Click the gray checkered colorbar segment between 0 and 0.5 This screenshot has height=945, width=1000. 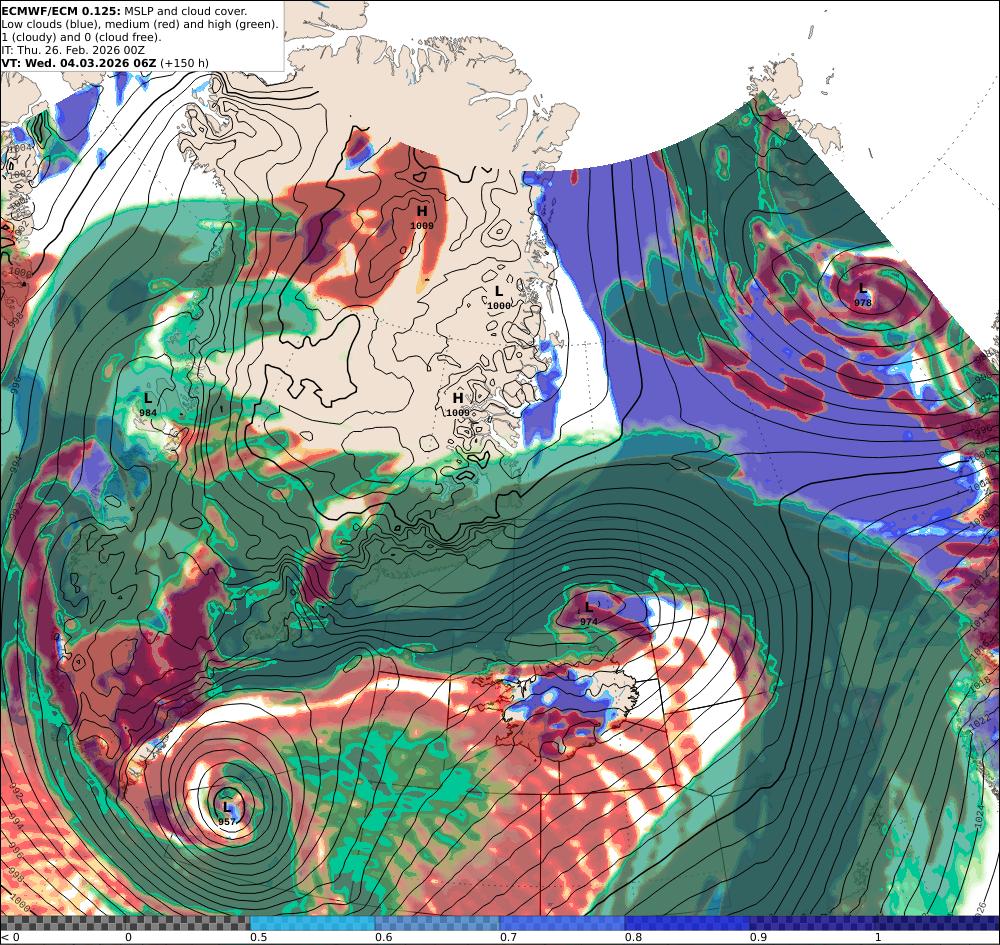(188, 923)
